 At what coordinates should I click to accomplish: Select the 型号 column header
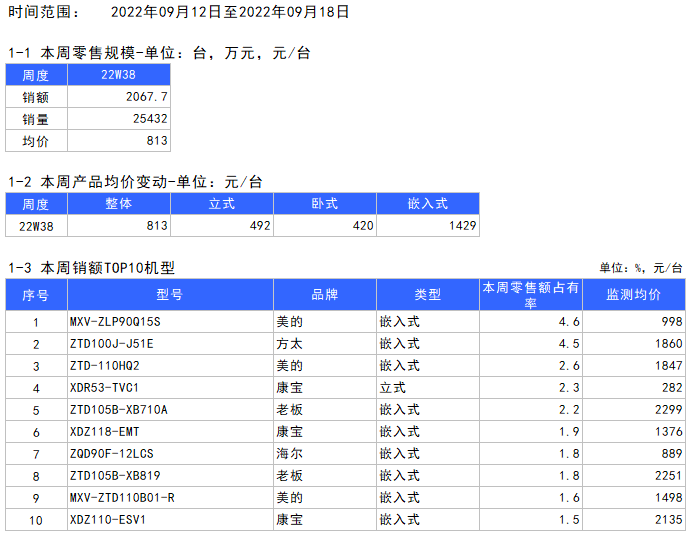click(x=170, y=294)
